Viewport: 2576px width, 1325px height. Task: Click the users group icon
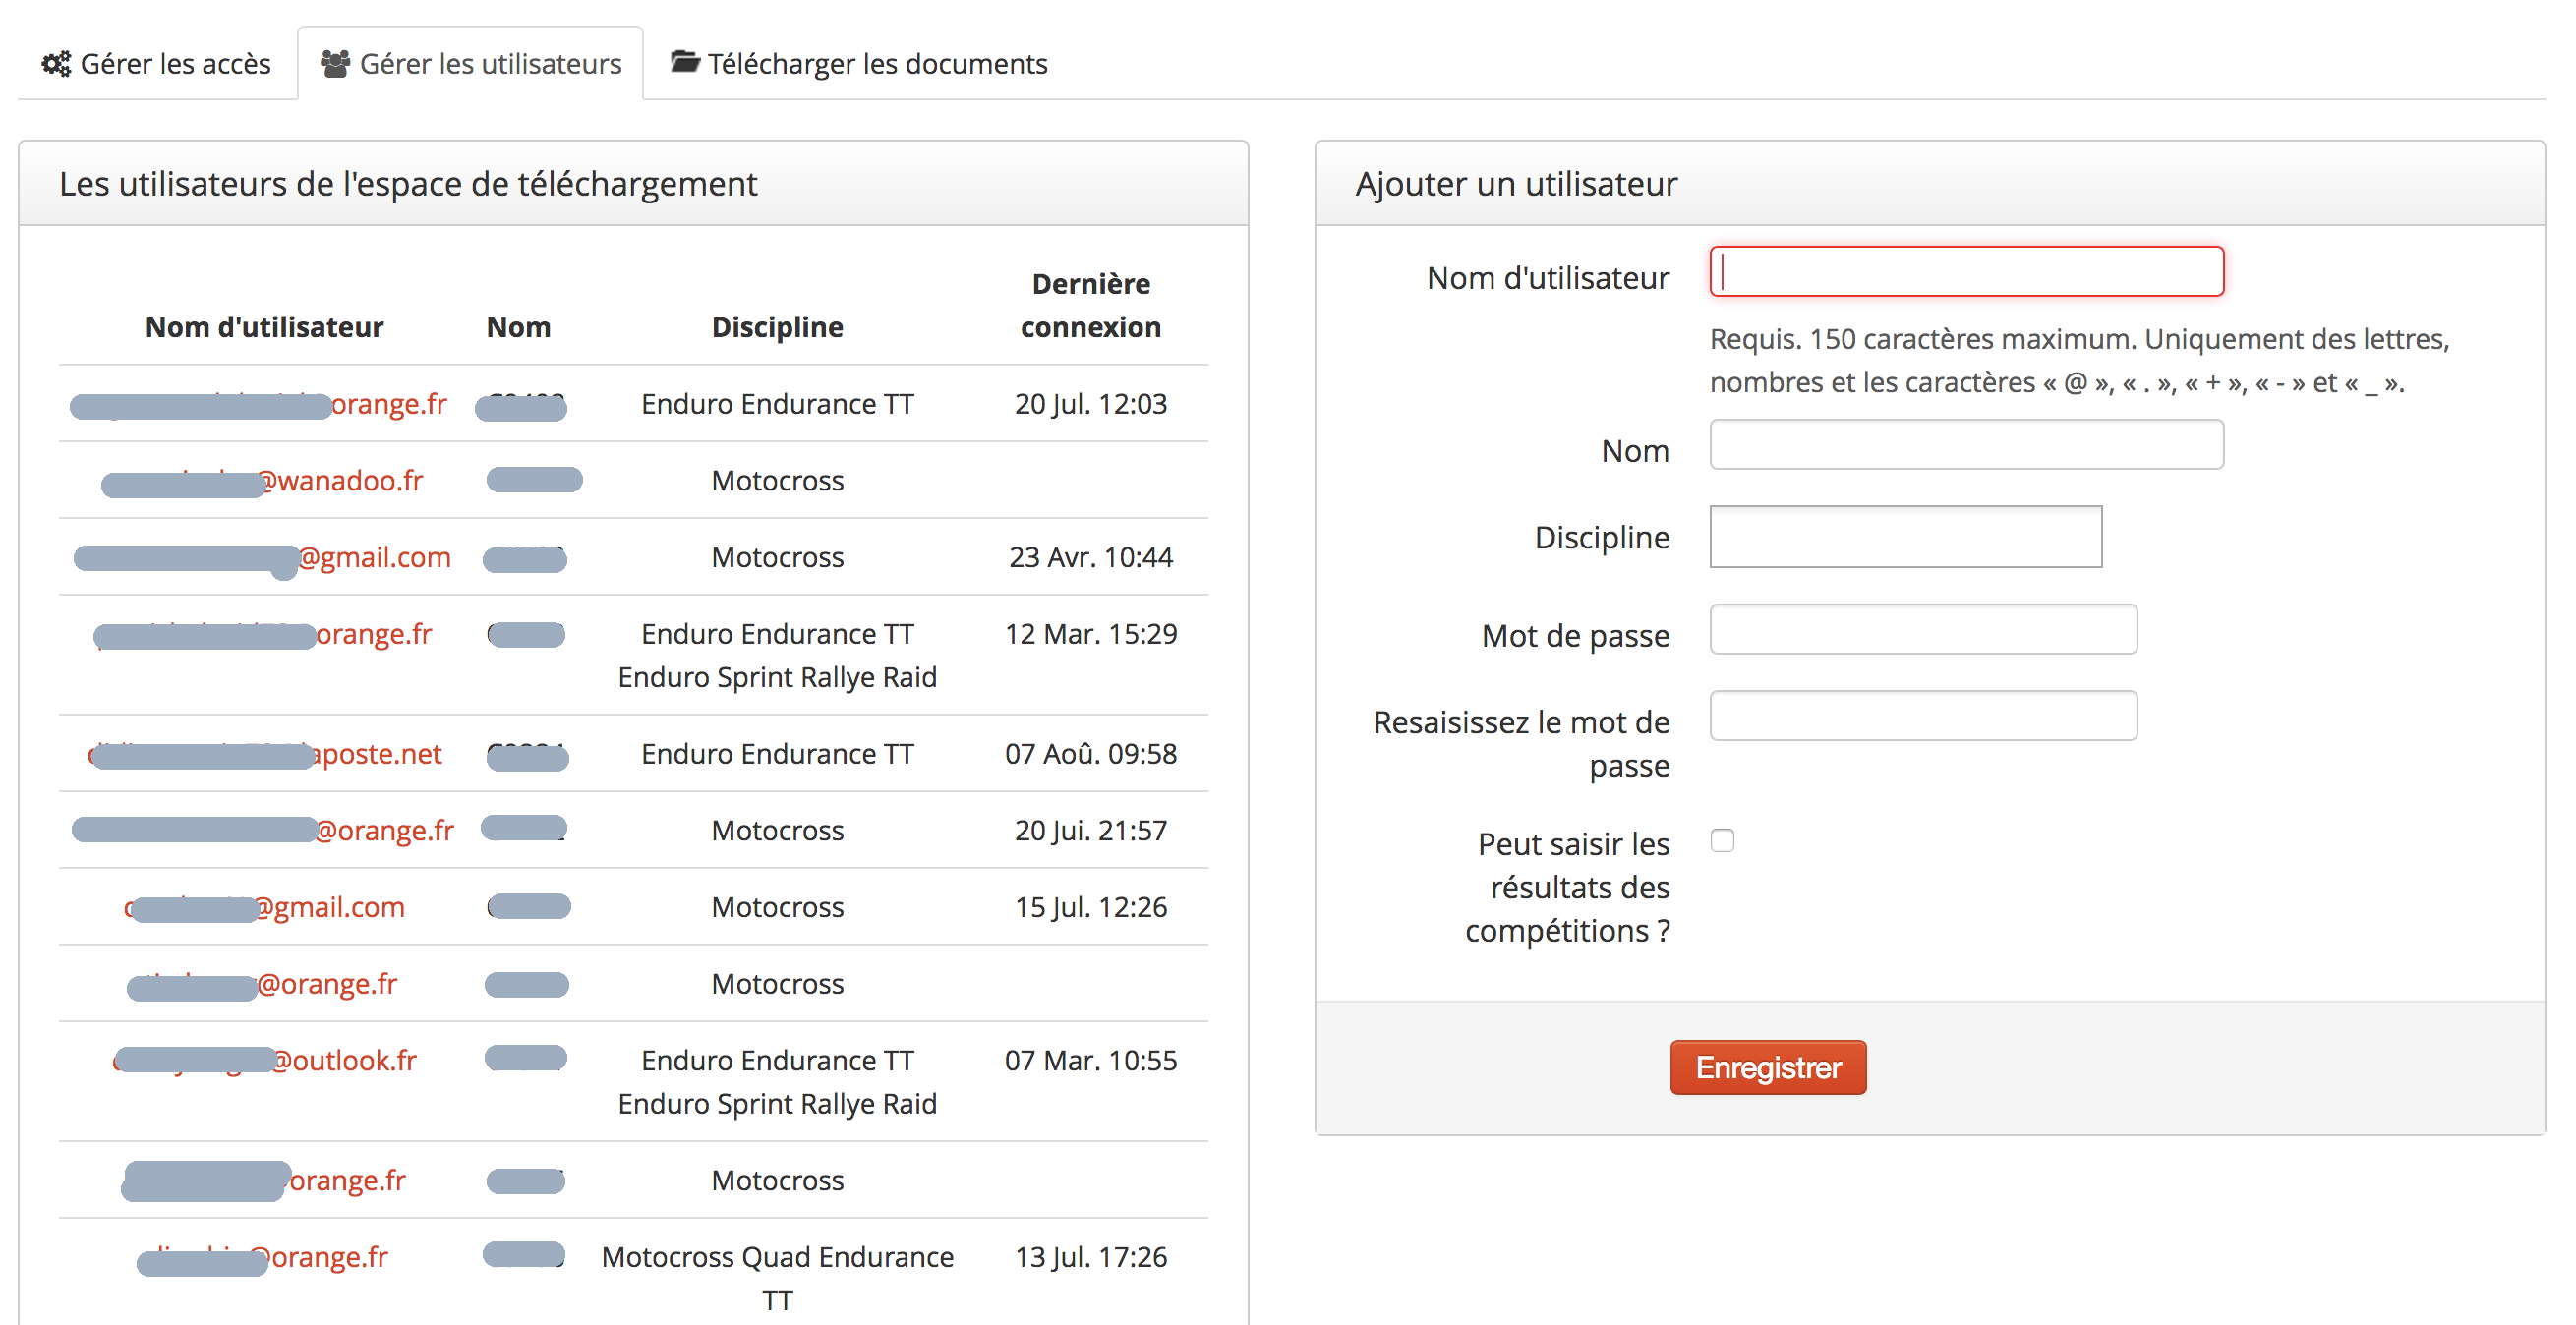coord(335,64)
